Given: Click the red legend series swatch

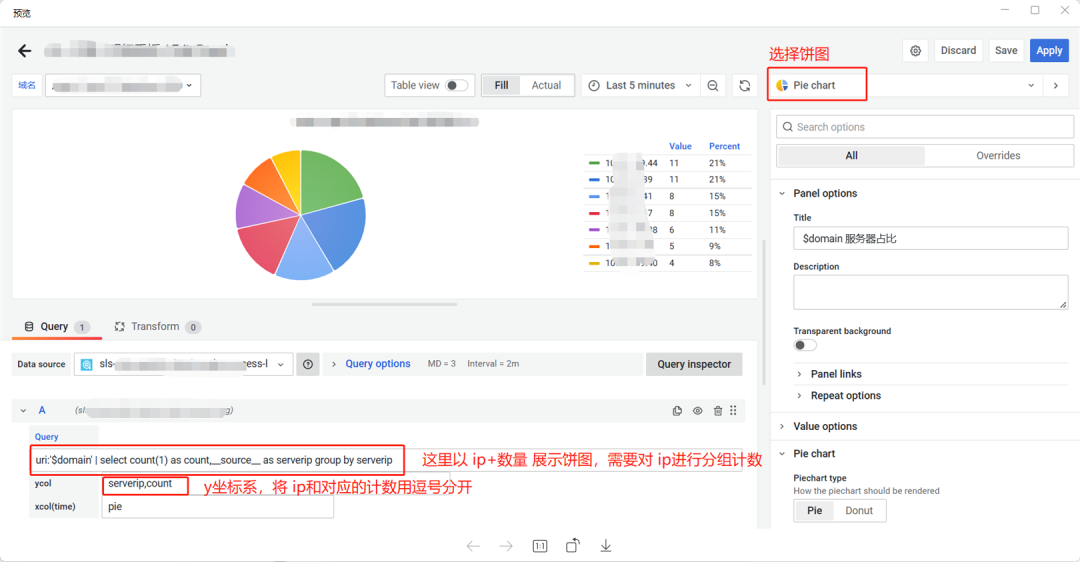Looking at the screenshot, I should 594,213.
